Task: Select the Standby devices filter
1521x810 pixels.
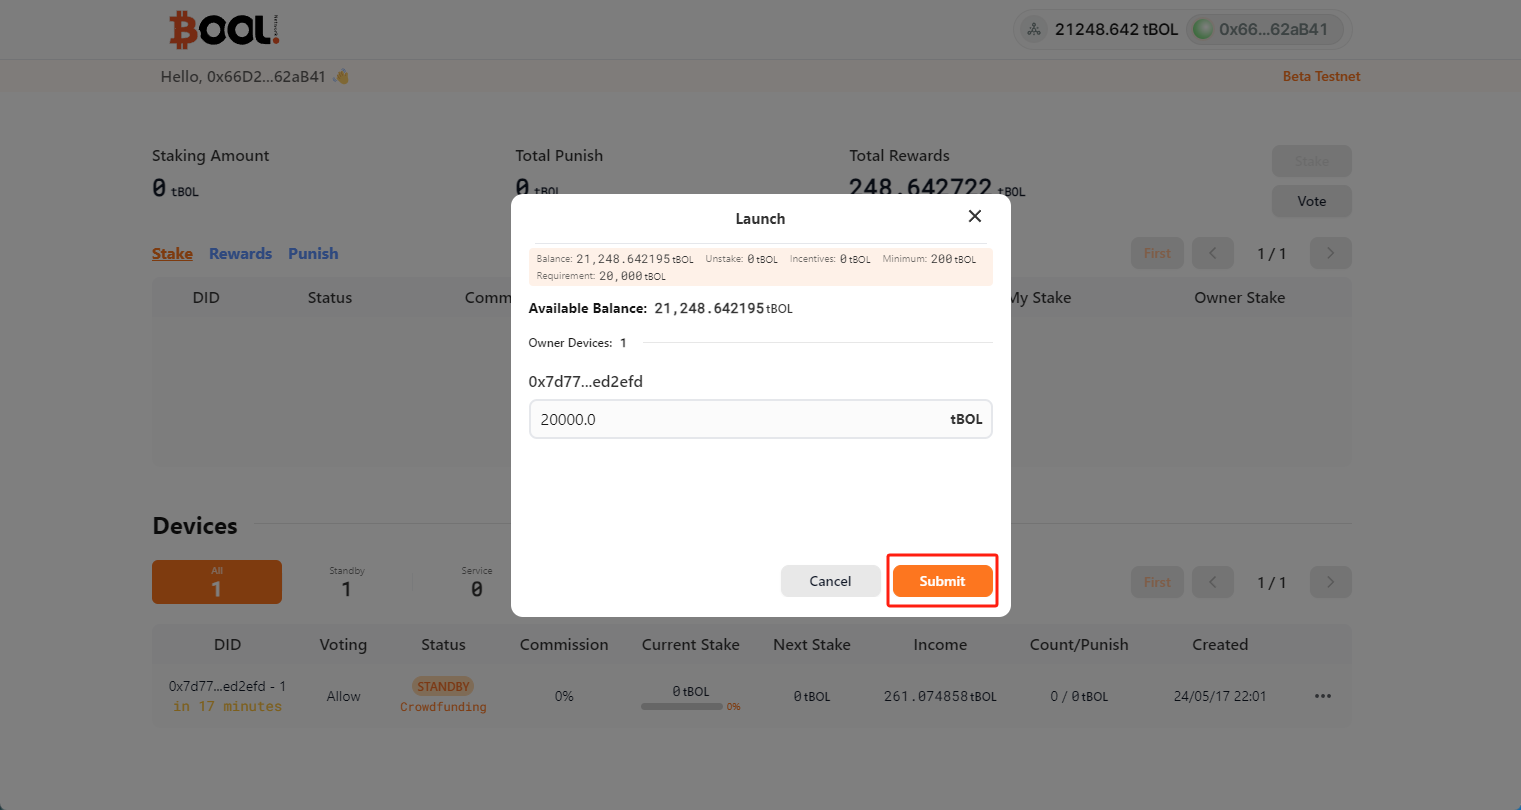Action: 346,581
